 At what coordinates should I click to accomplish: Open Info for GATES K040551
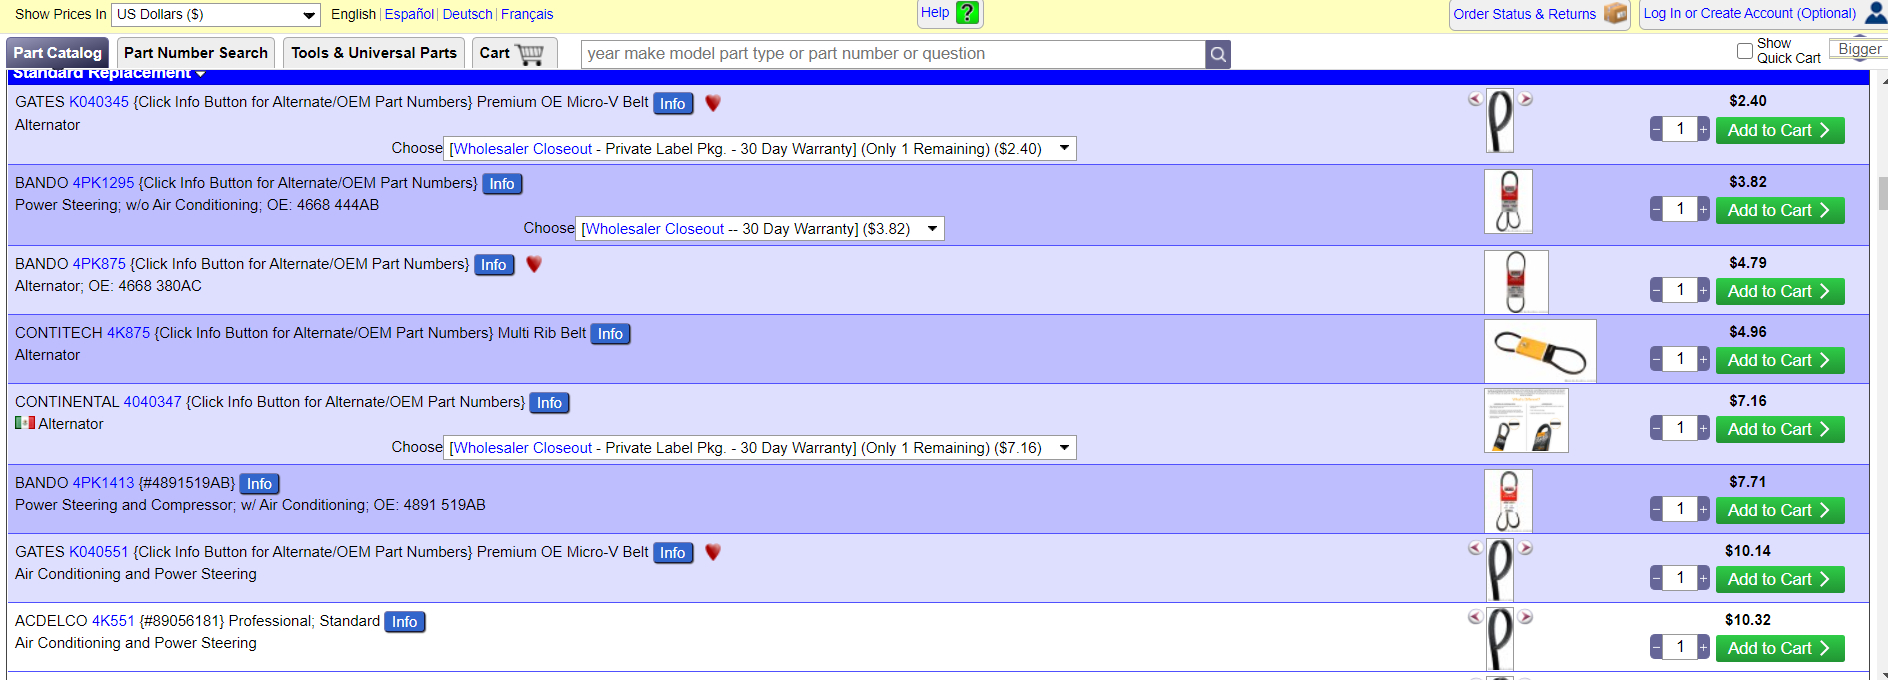(x=673, y=553)
